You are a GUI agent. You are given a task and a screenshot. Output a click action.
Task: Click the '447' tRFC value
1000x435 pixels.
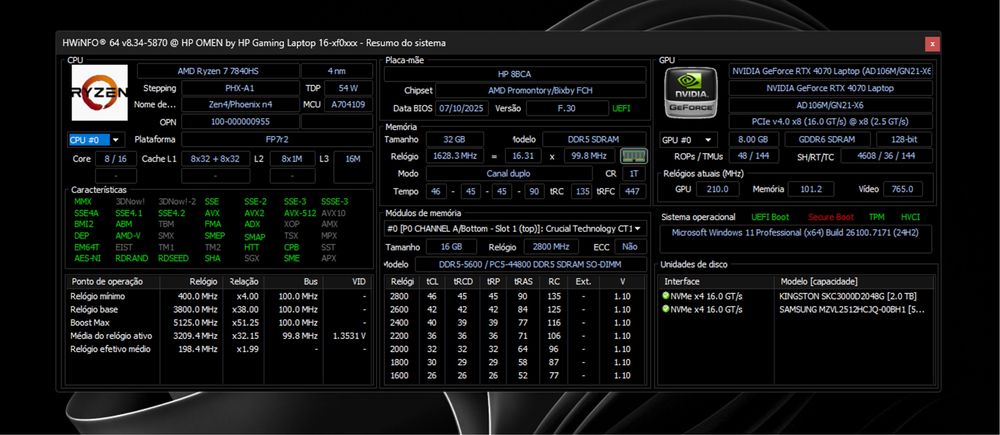[632, 191]
